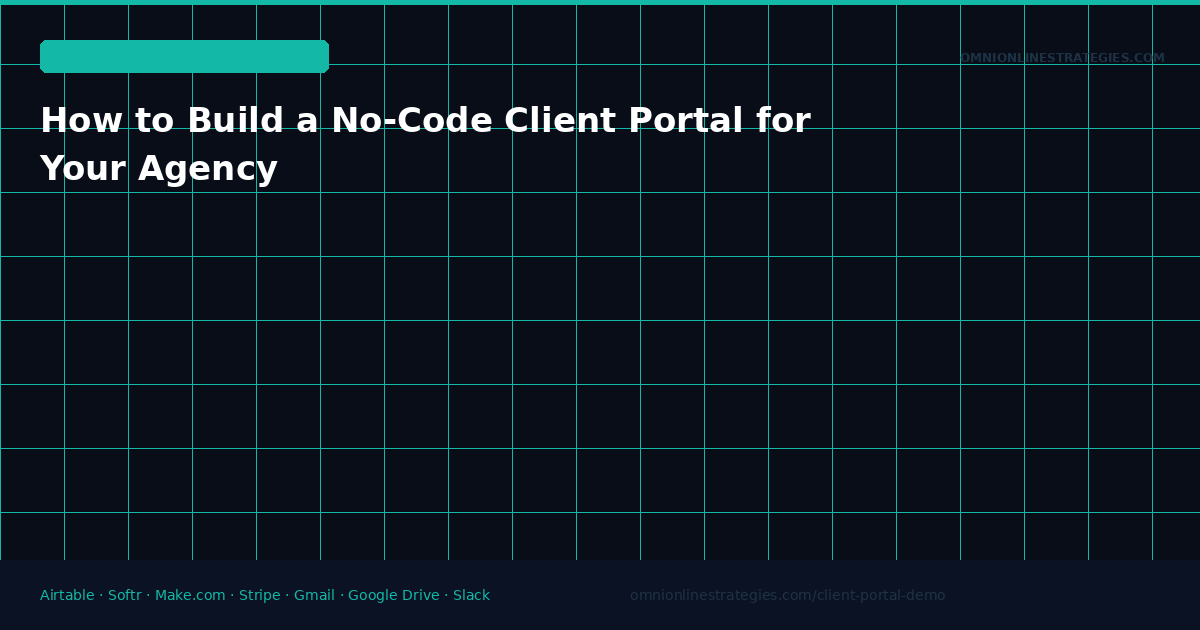Click the OMNIONLINESTRATEGIES.COM text in the header
This screenshot has height=630, width=1200.
[1062, 59]
